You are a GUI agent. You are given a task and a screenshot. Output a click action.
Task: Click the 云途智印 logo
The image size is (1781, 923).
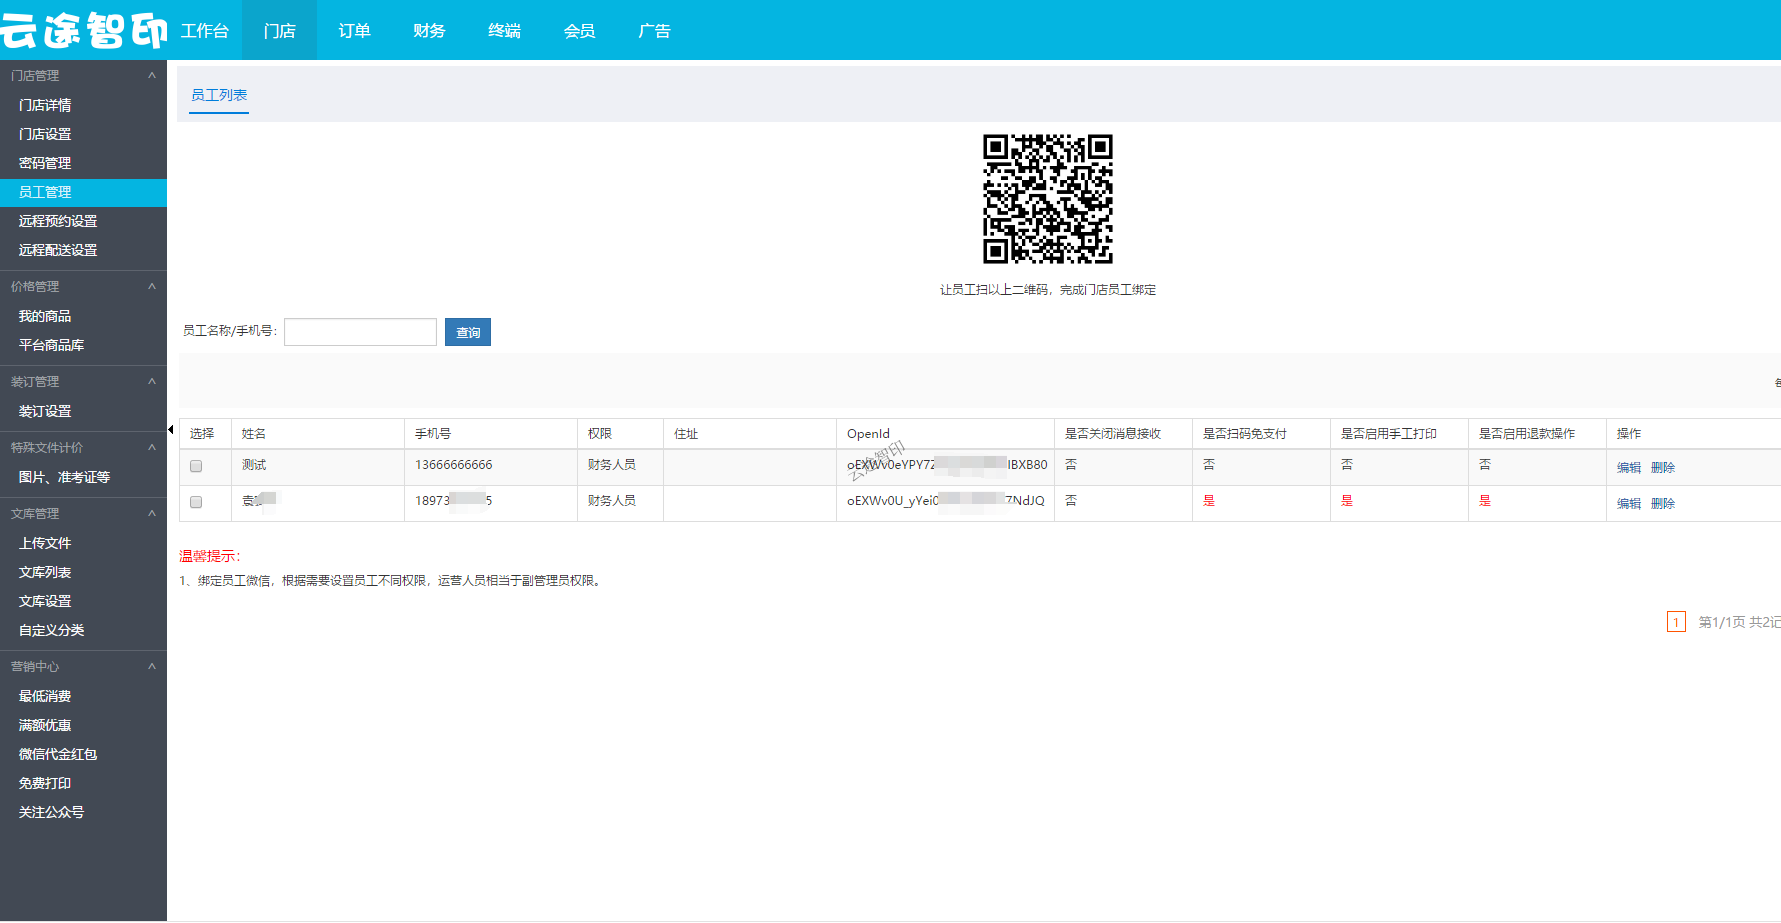point(84,31)
